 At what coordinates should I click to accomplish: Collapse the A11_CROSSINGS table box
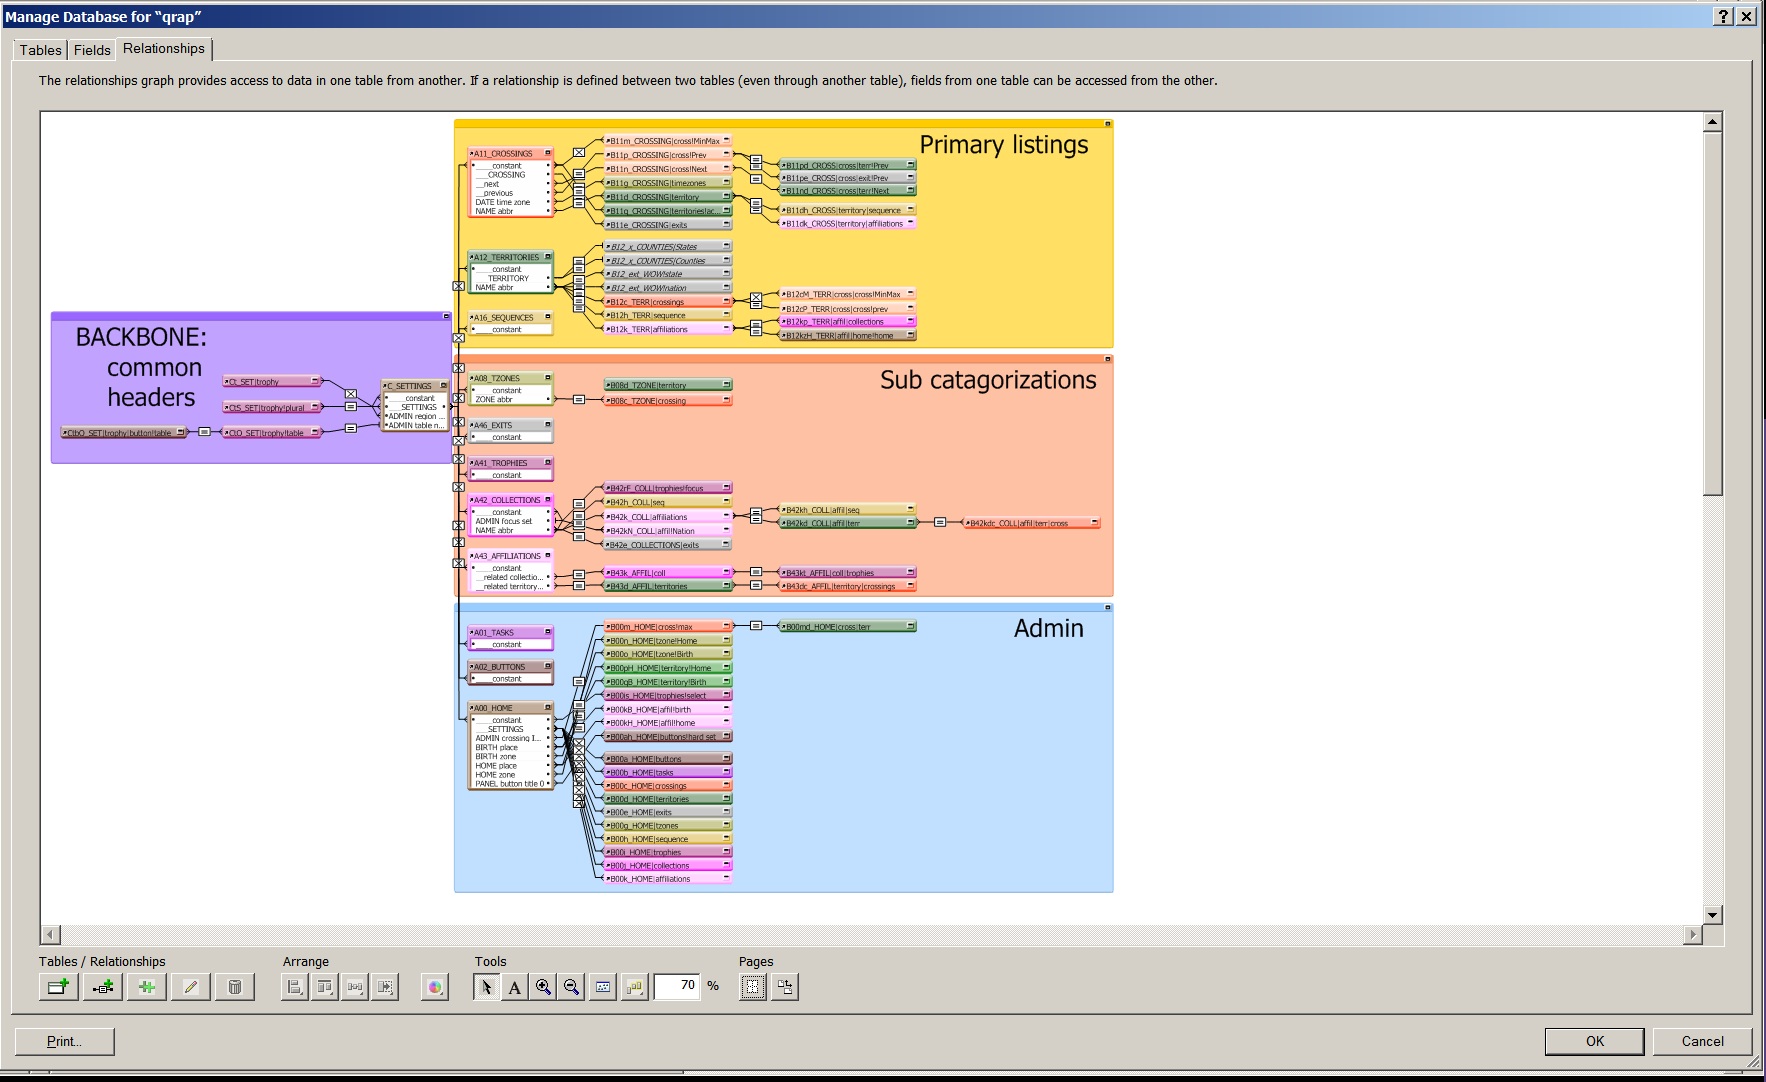(x=548, y=153)
